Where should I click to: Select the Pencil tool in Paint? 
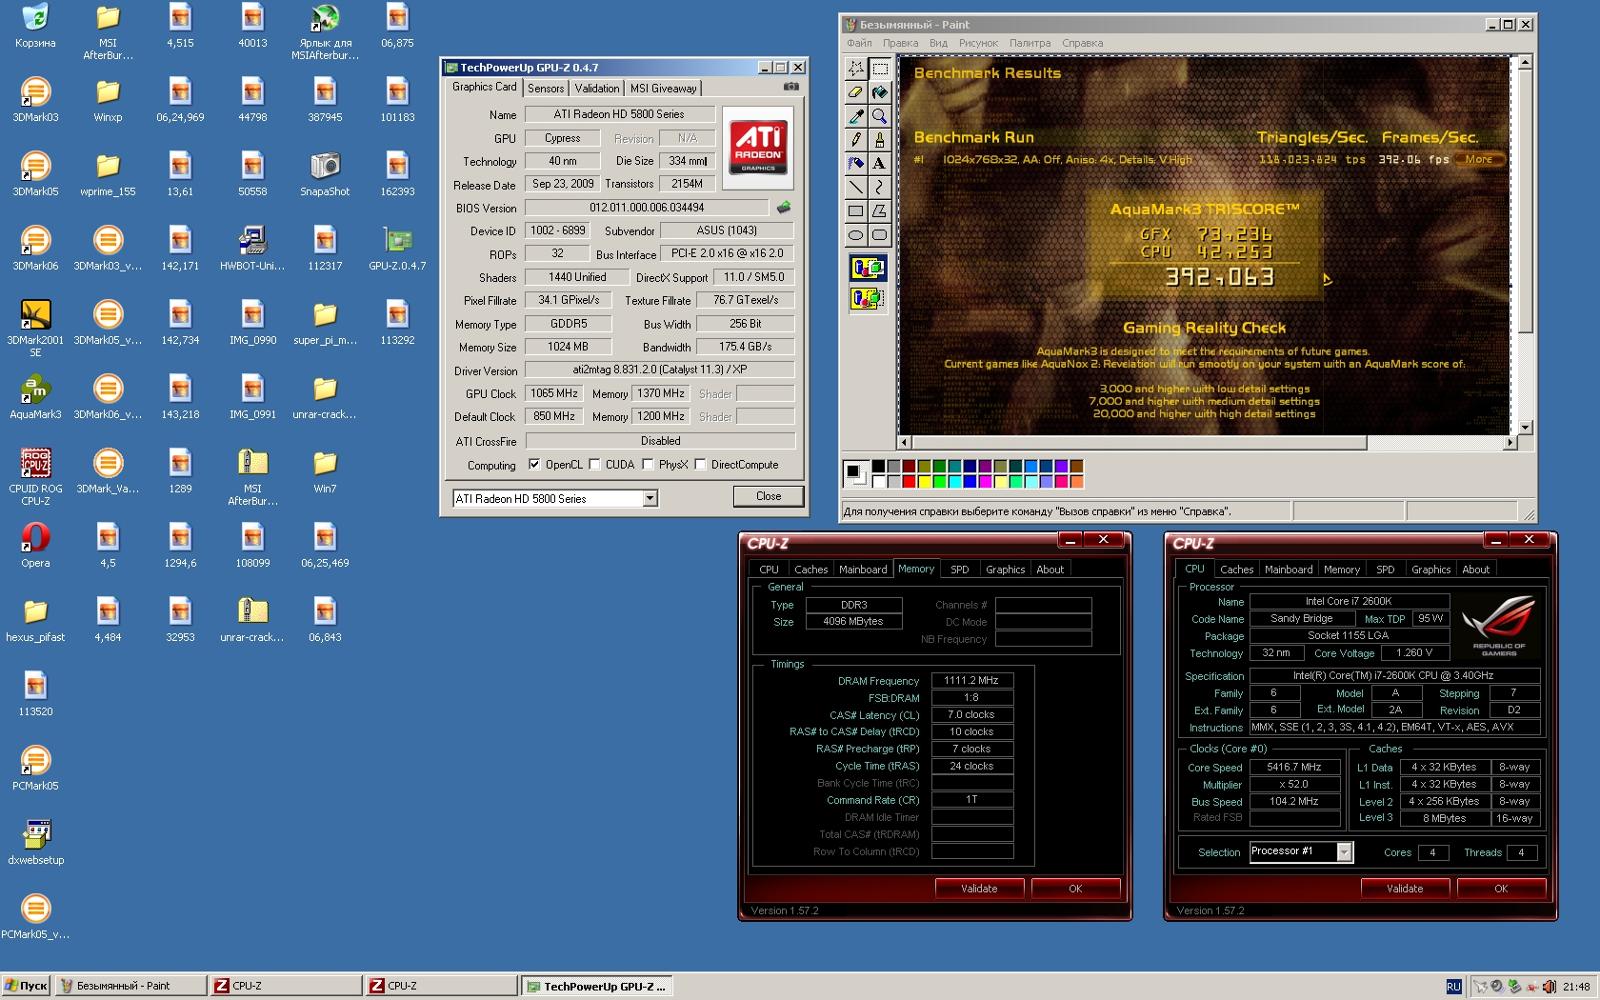[x=856, y=140]
